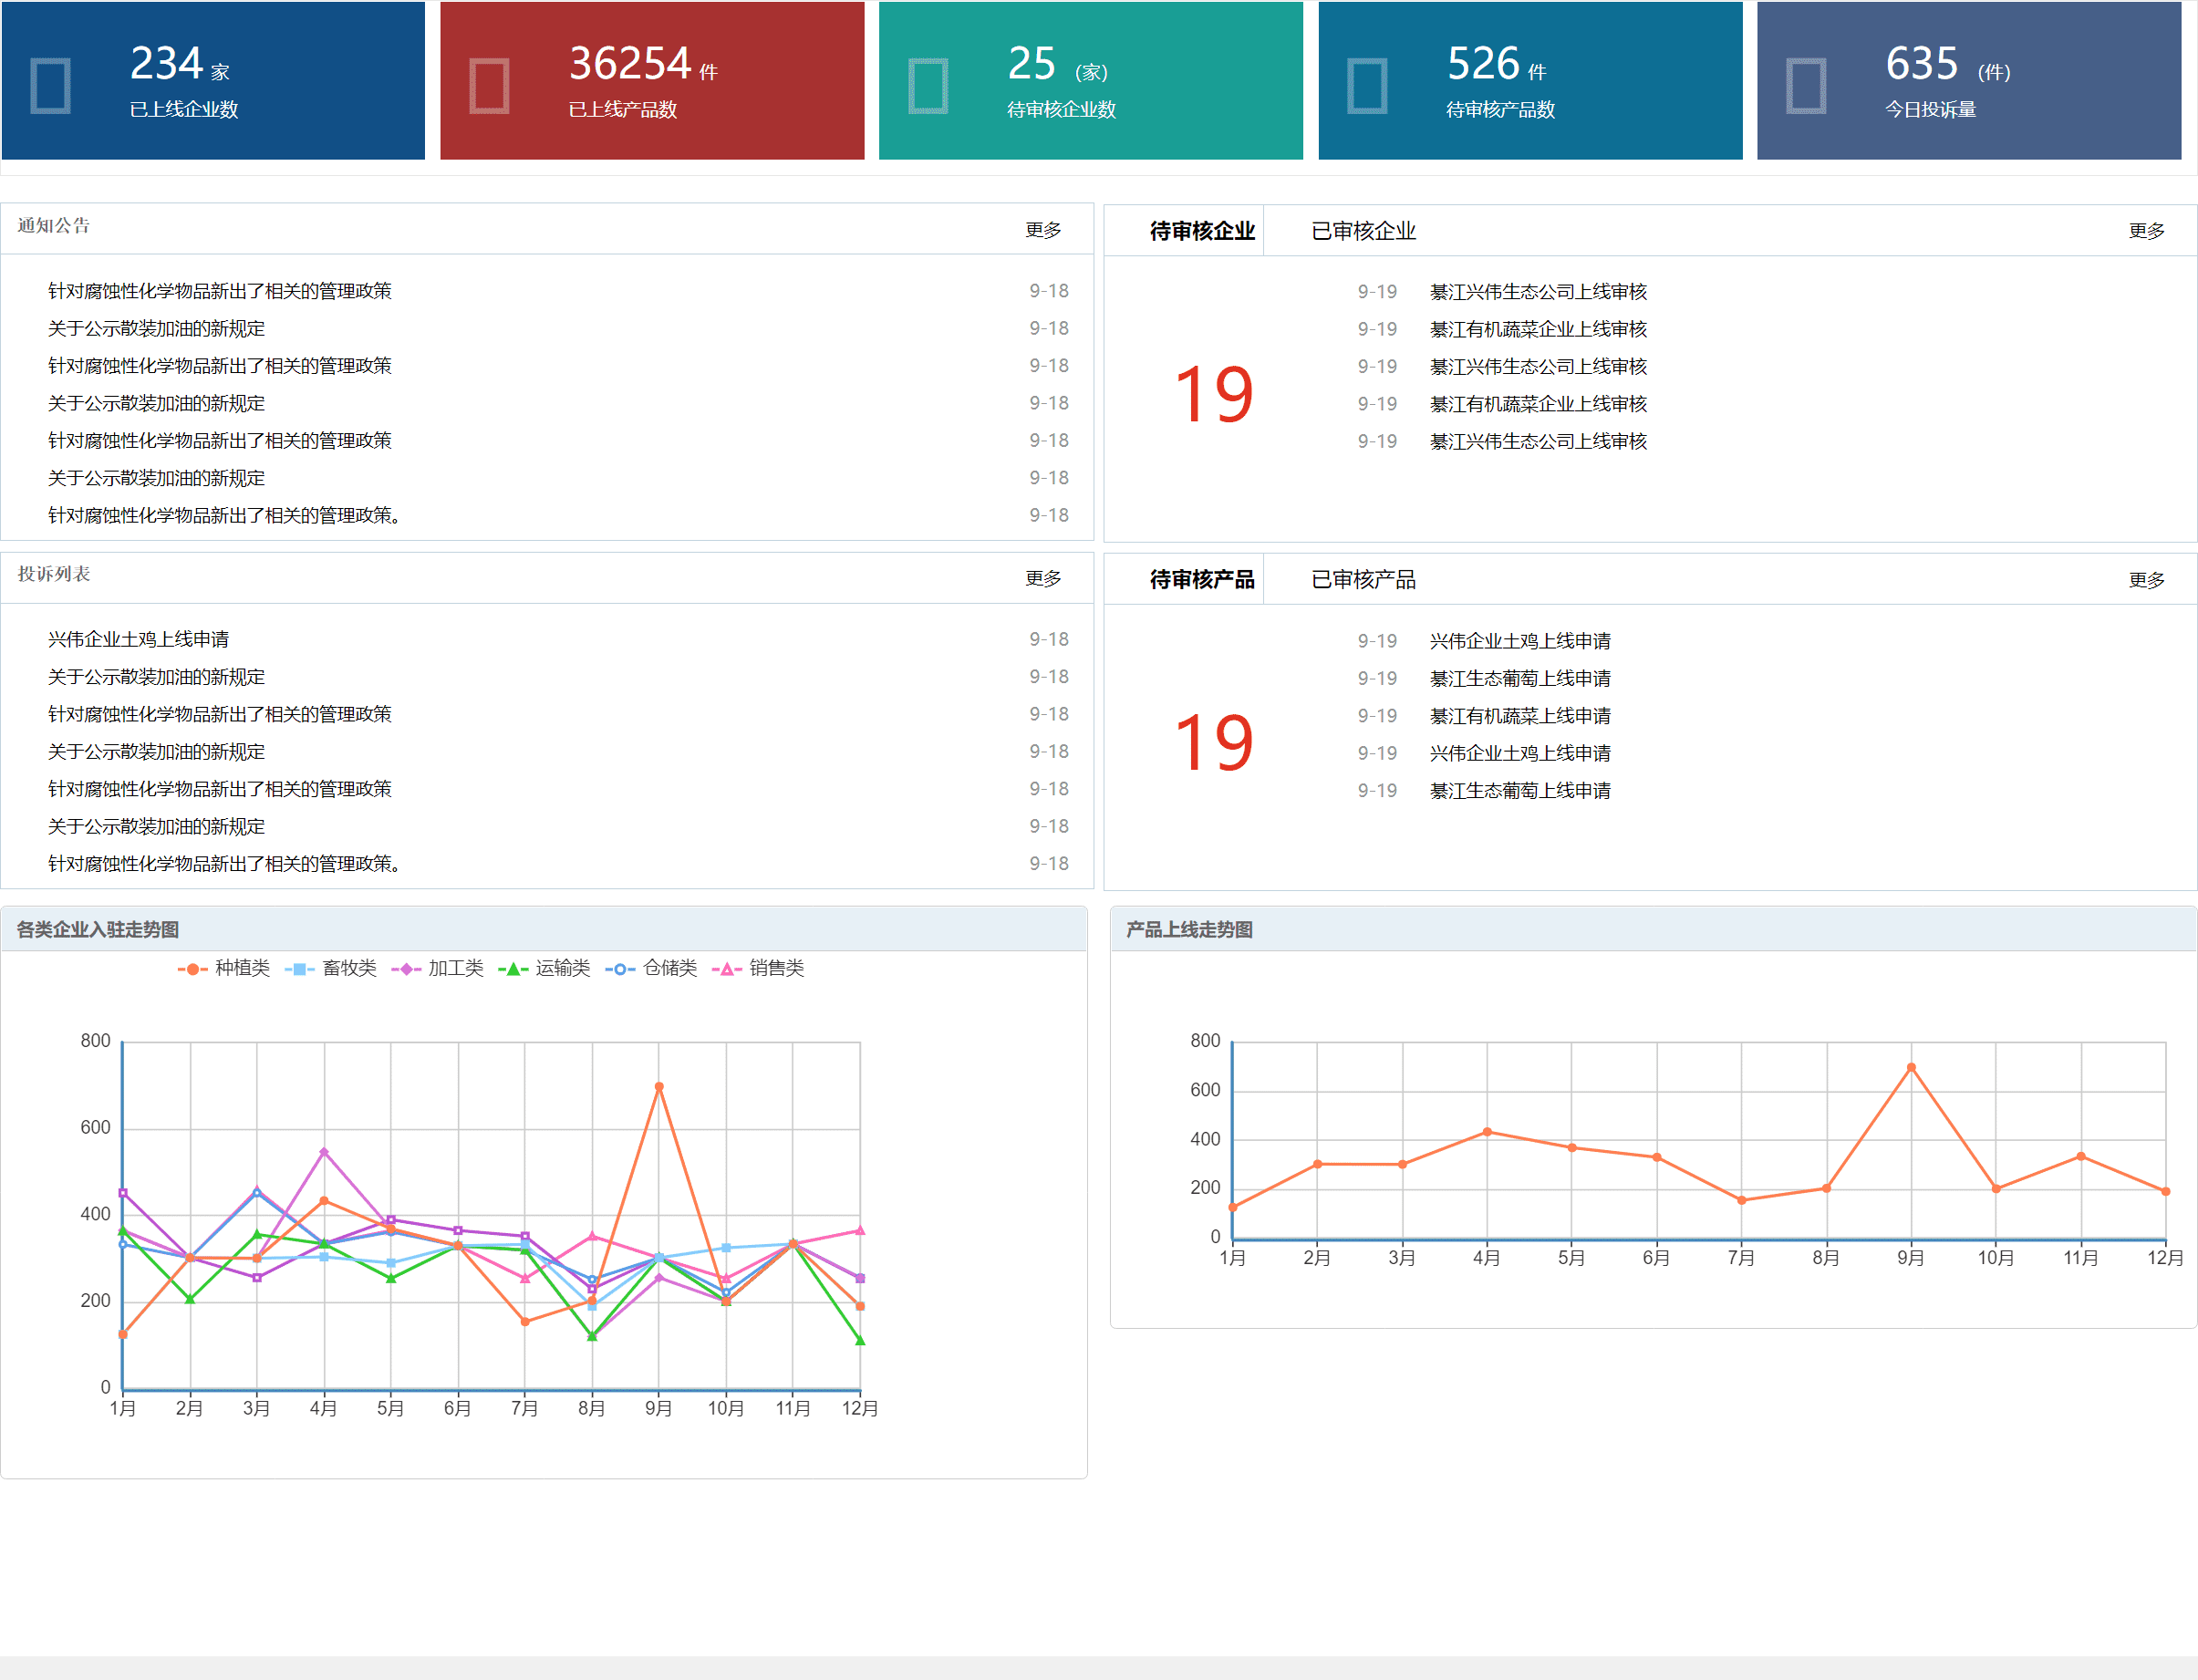
Task: Expand 更多 in enterprise review panel
Action: (2145, 231)
